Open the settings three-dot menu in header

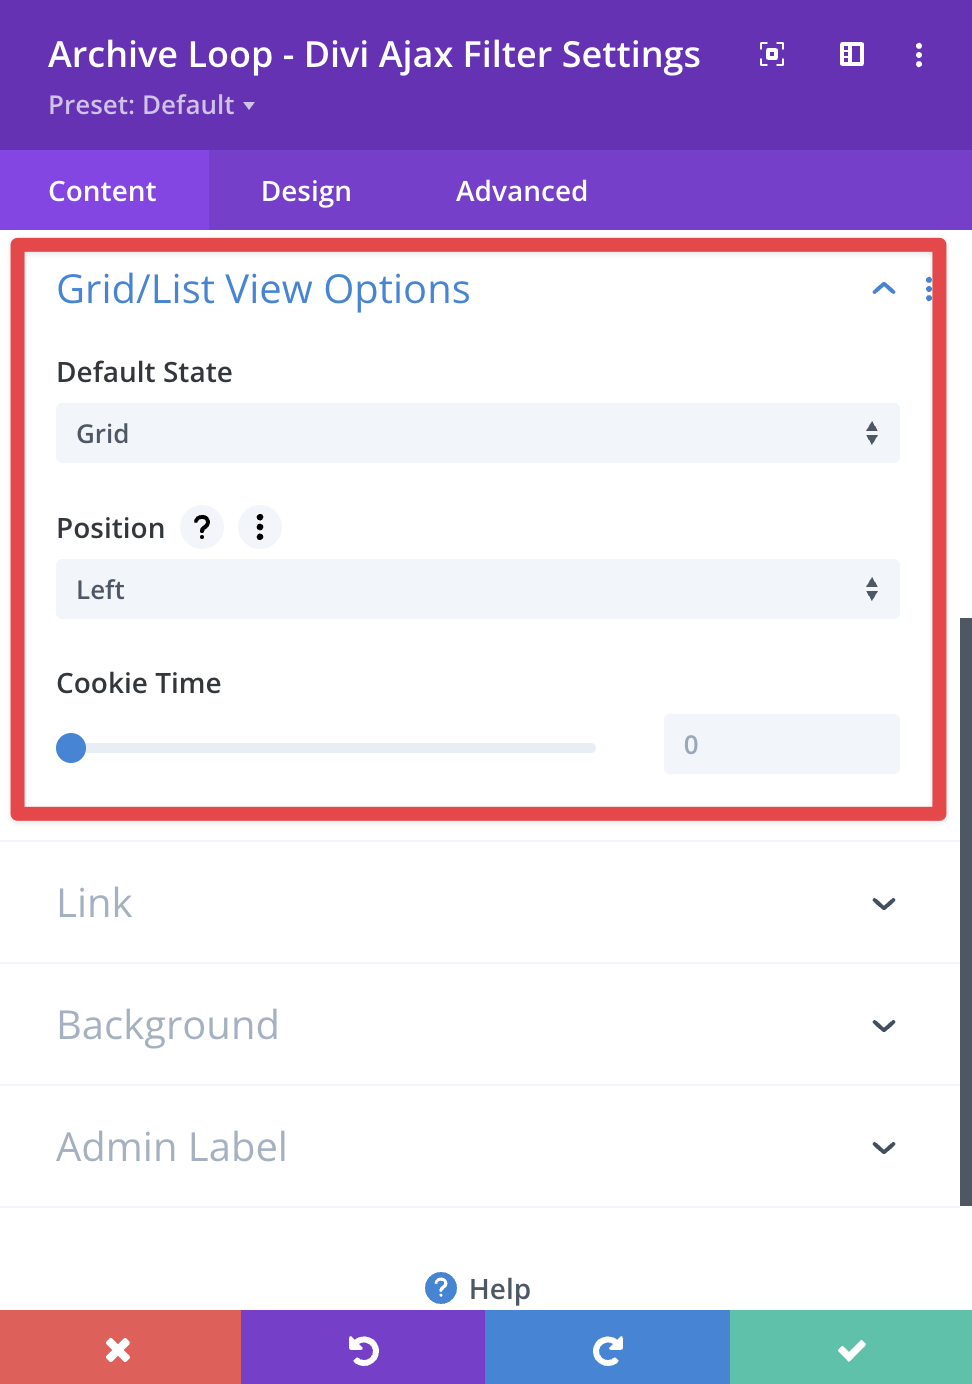(x=918, y=54)
